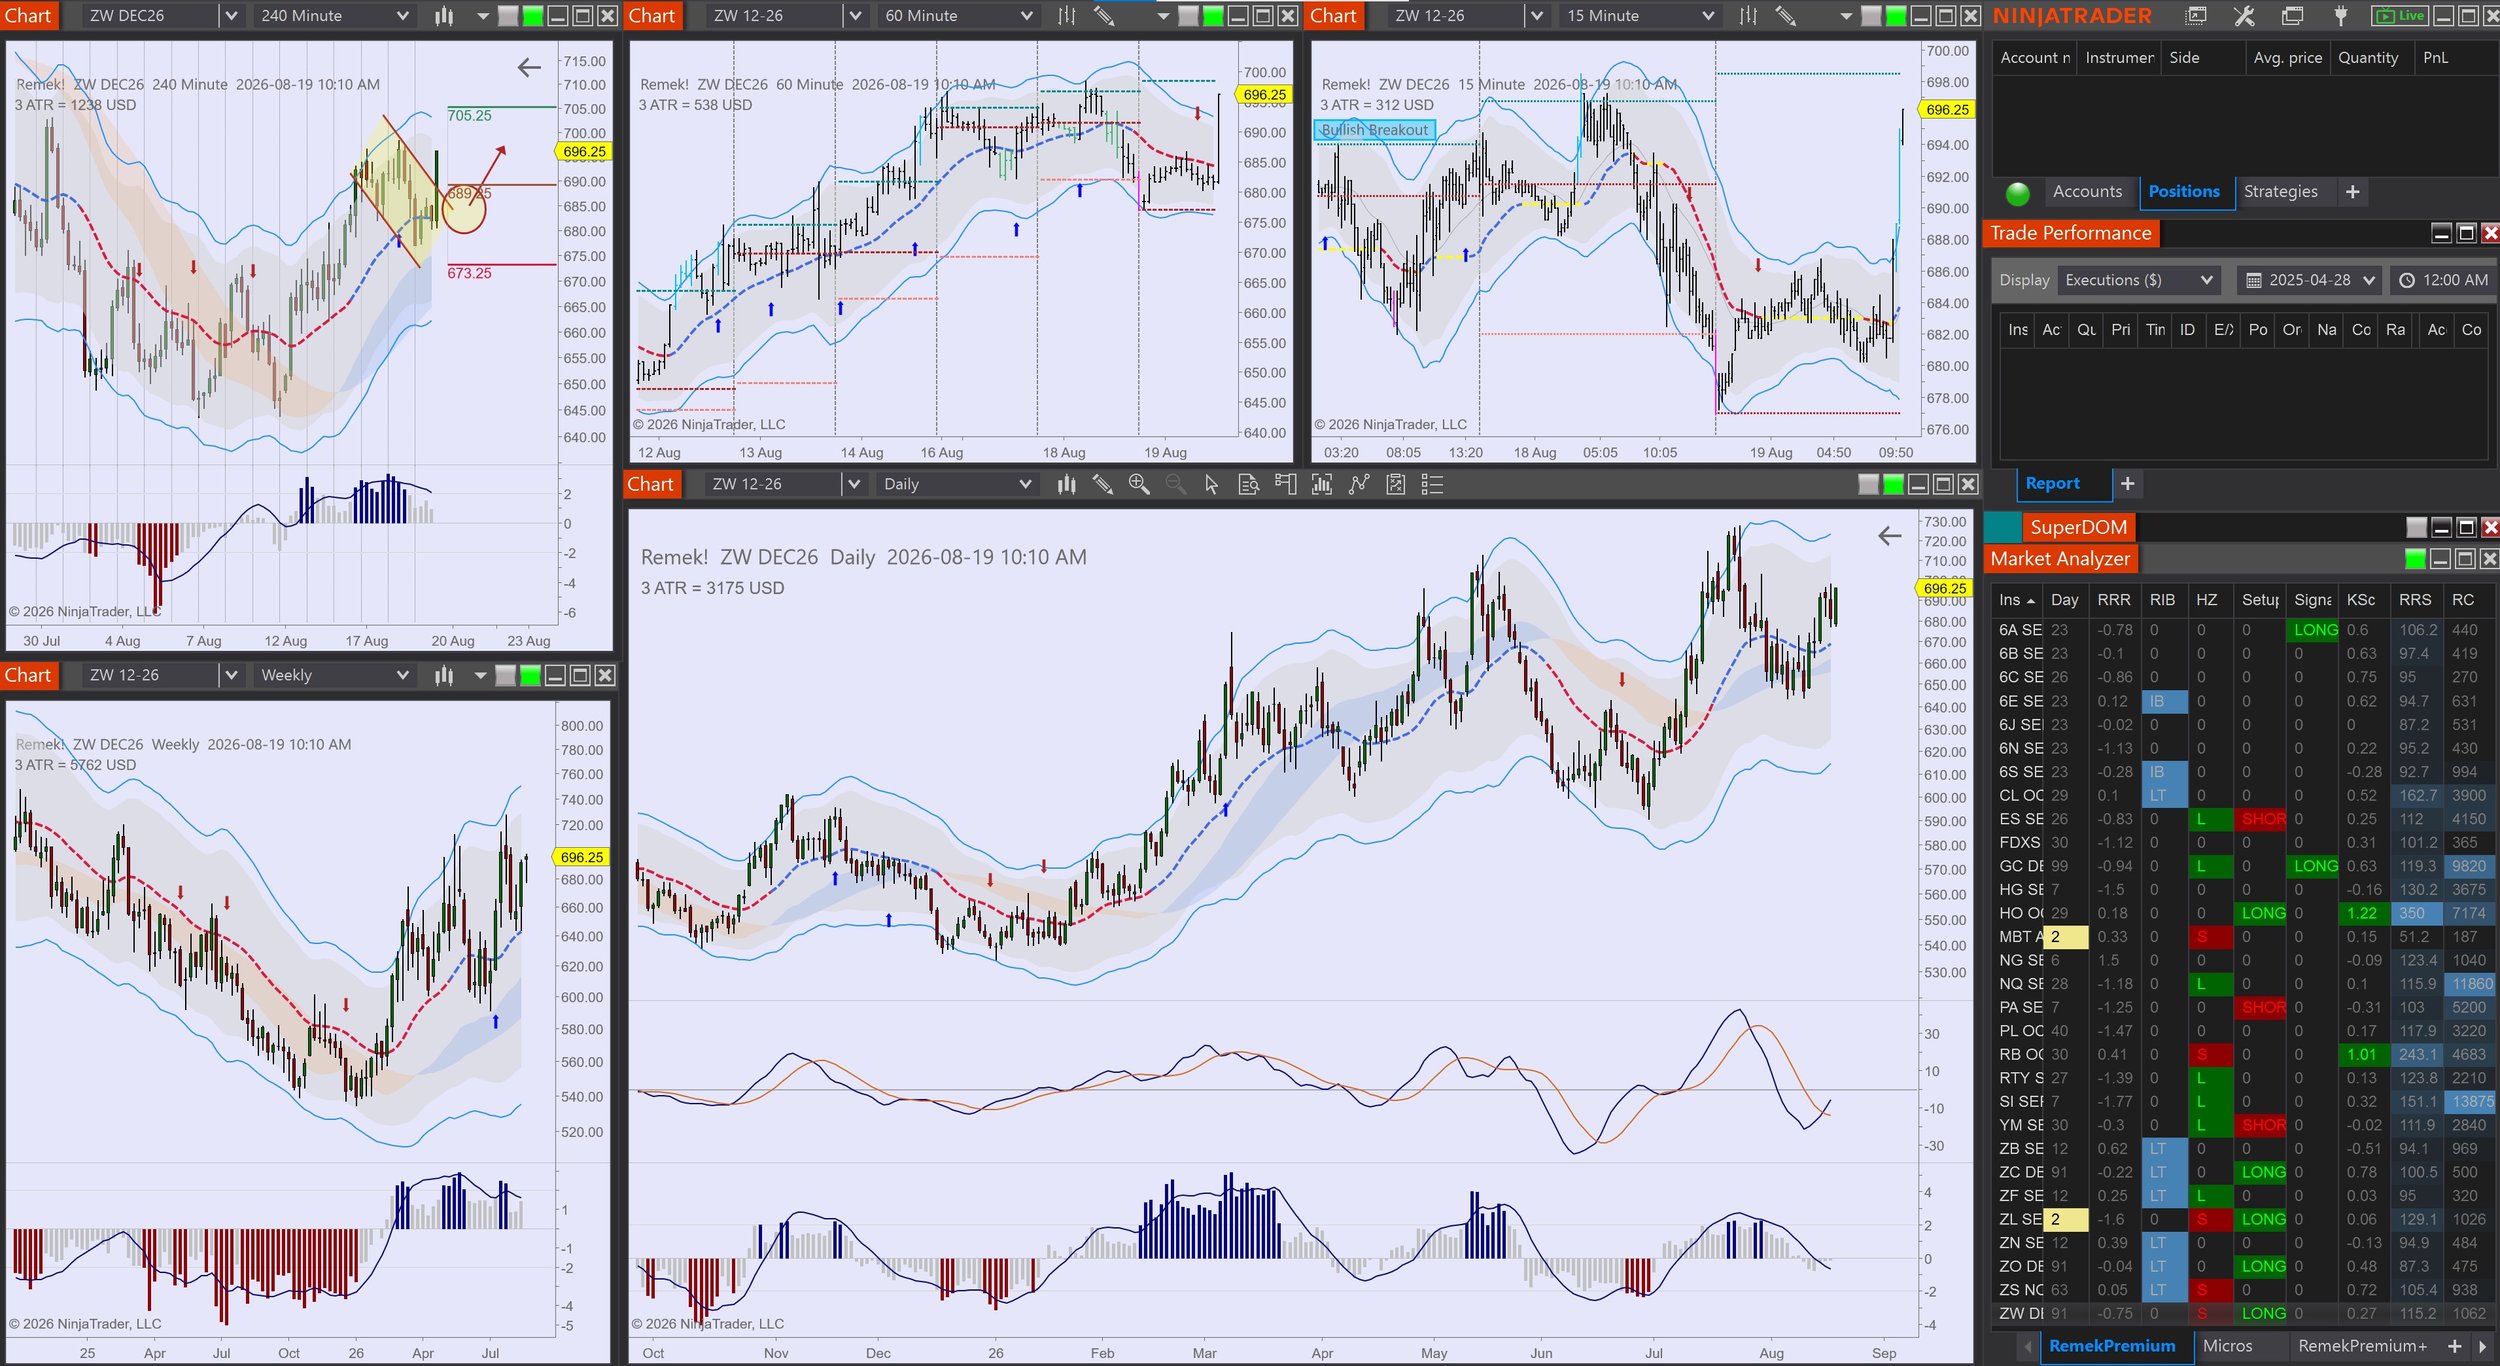Toggle Live mode button in NinjaTrader header

click(x=2398, y=16)
